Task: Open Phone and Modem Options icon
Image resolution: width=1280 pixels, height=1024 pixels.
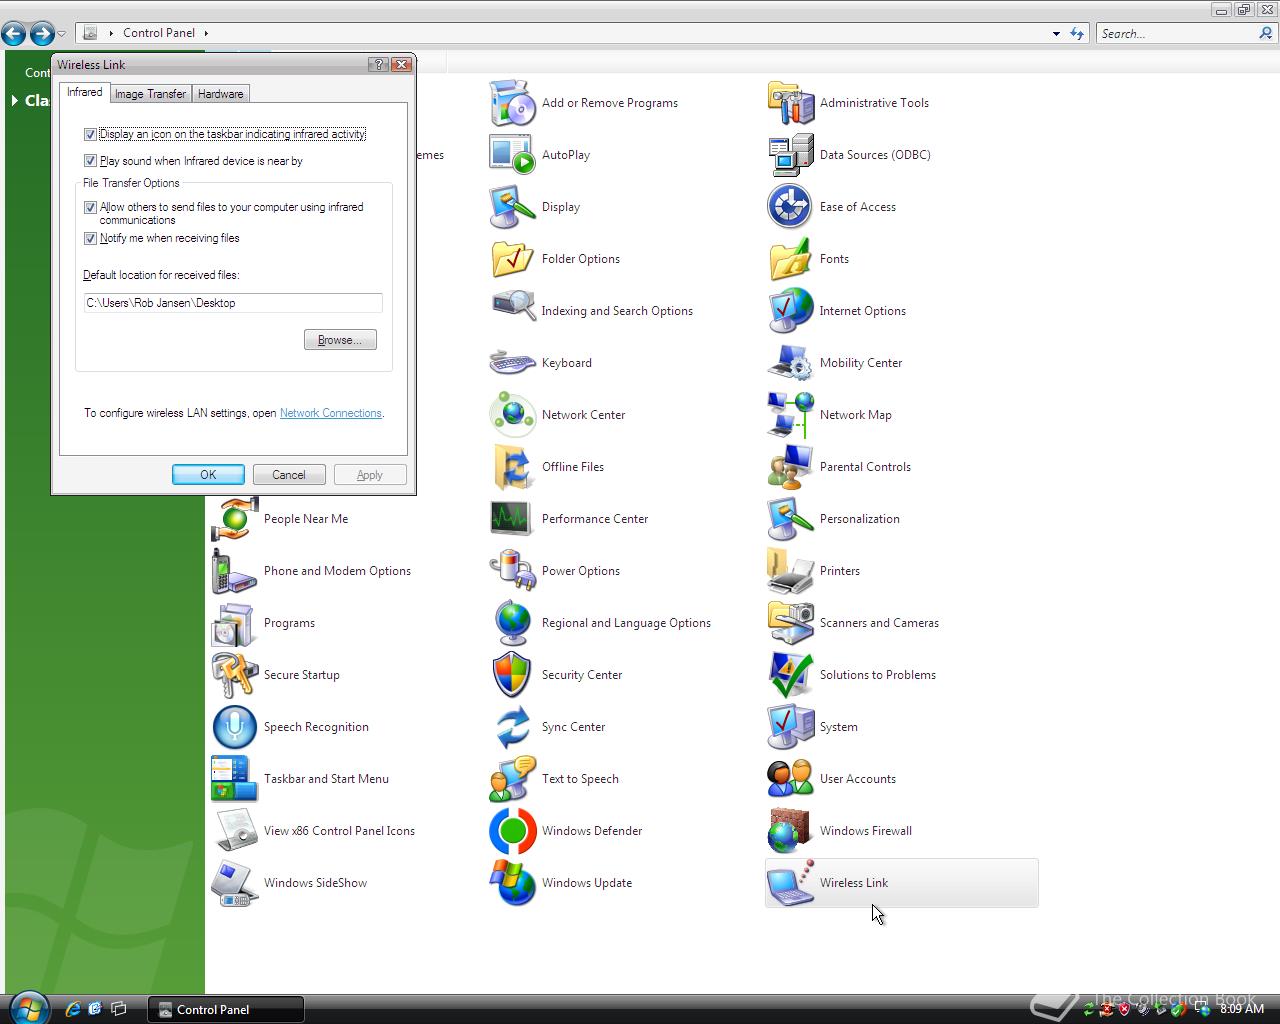Action: click(x=235, y=571)
